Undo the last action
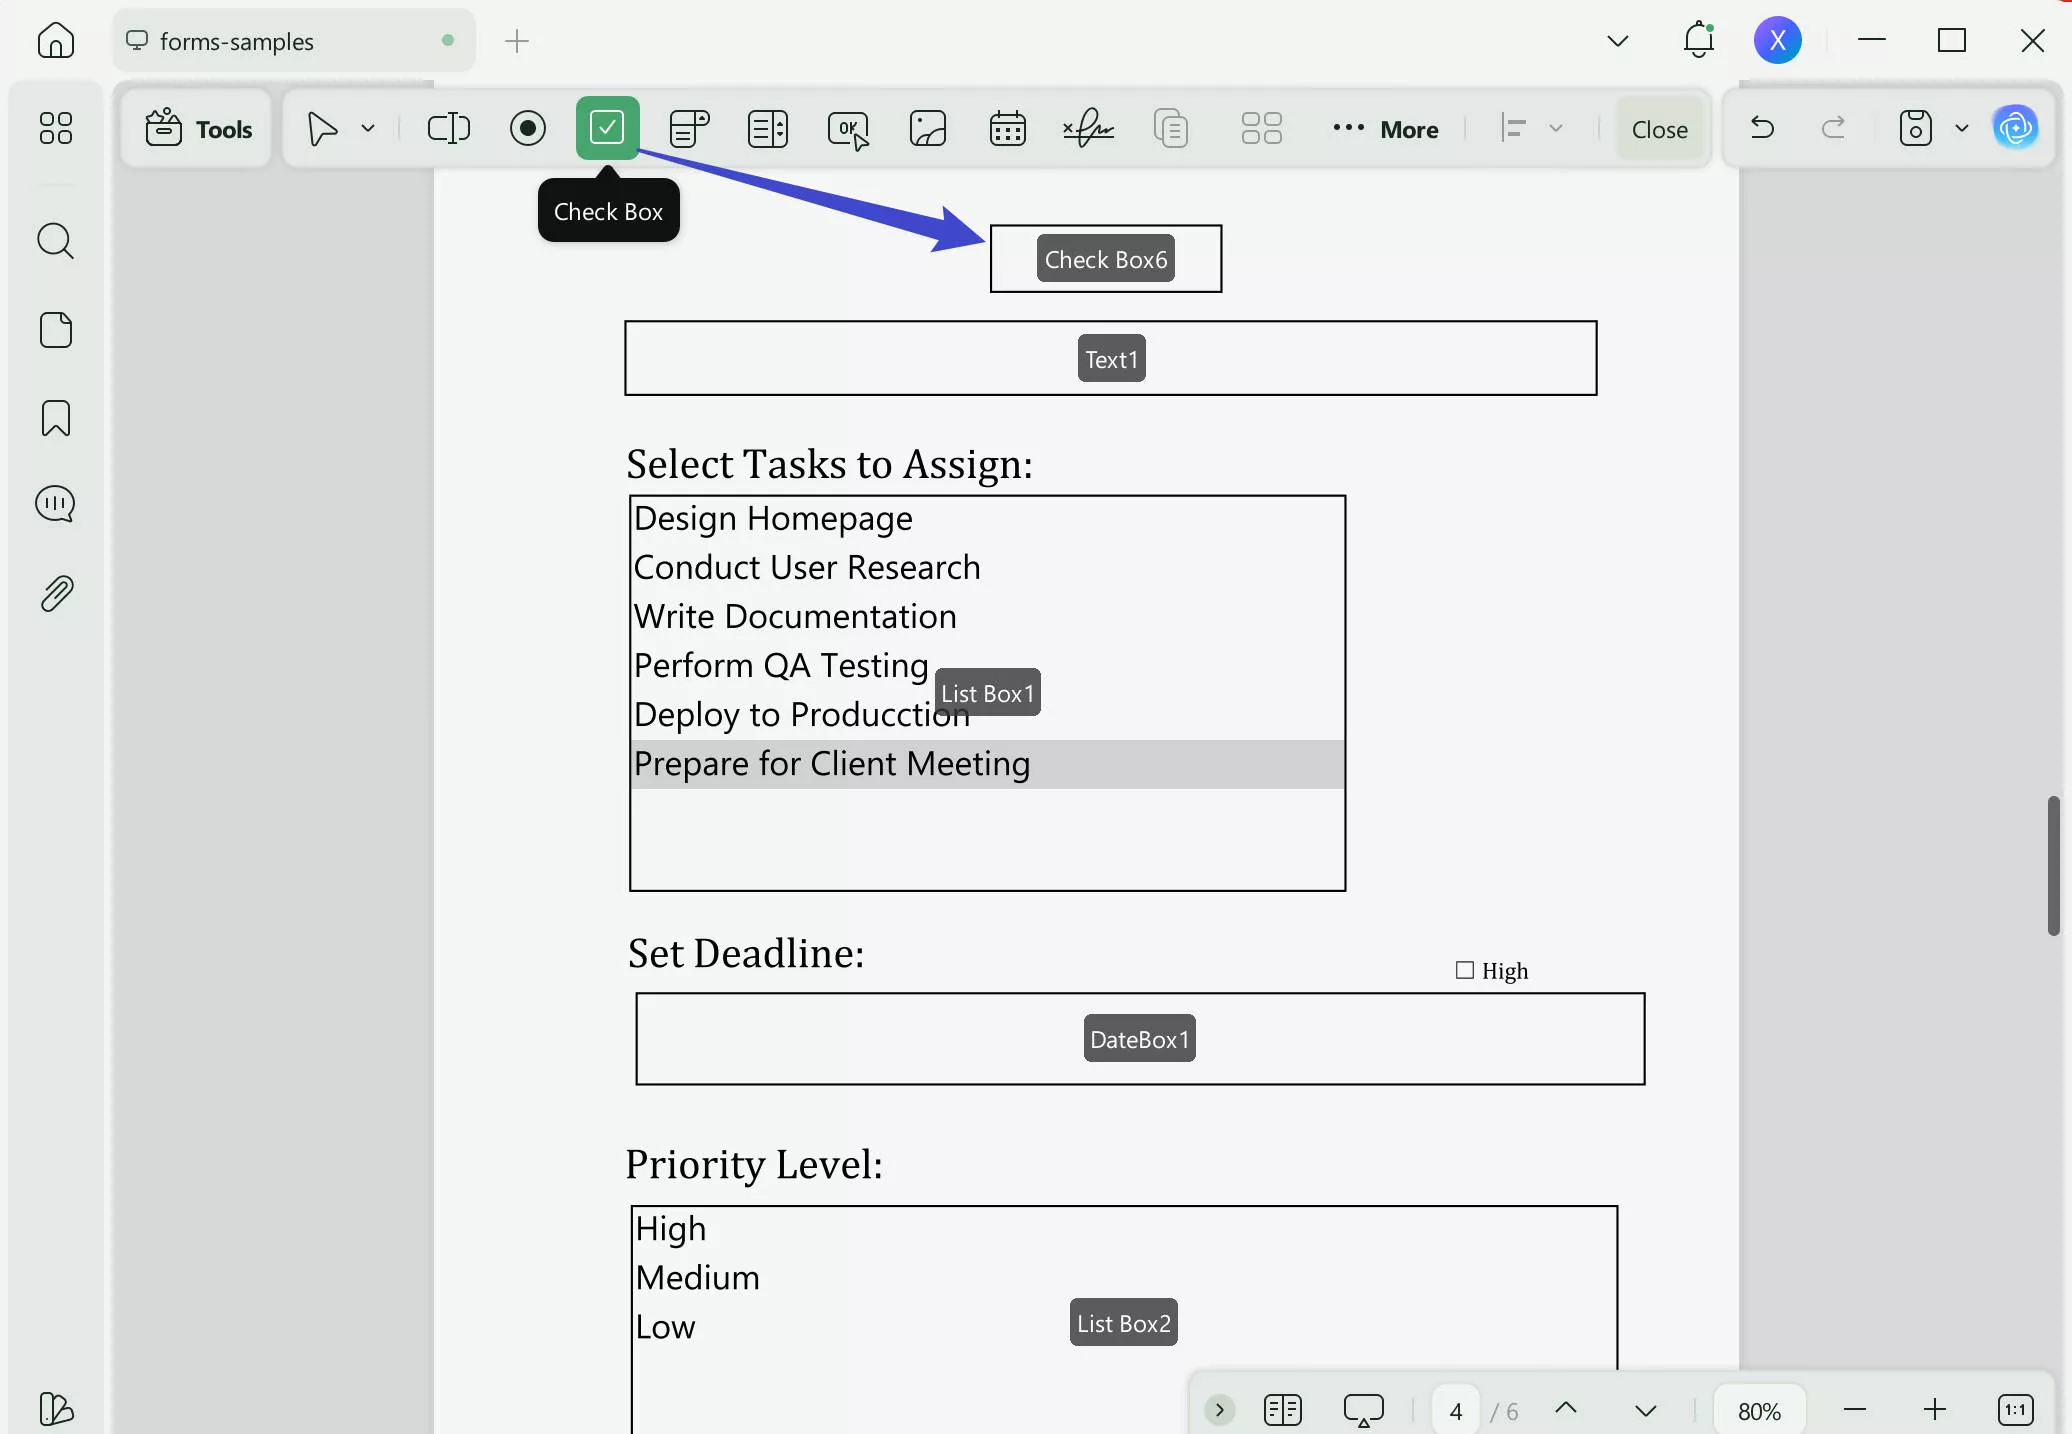The image size is (2072, 1434). 1762,128
